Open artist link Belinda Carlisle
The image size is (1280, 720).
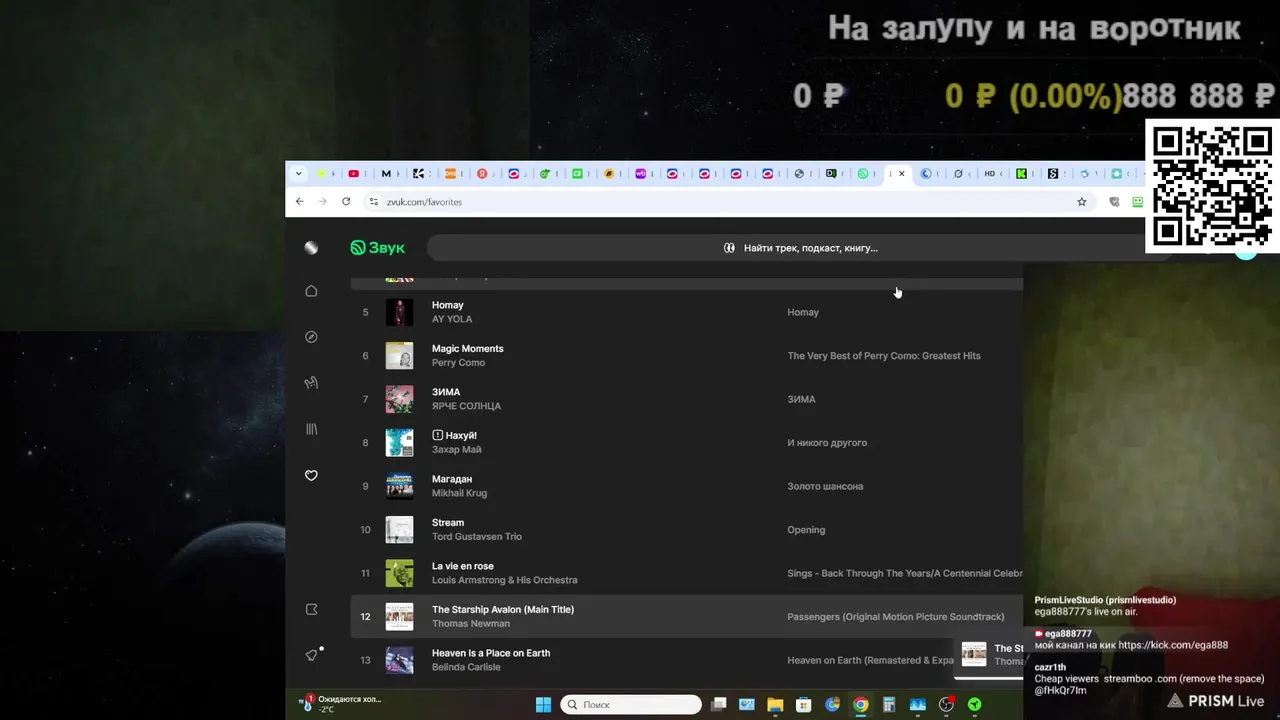(x=466, y=667)
